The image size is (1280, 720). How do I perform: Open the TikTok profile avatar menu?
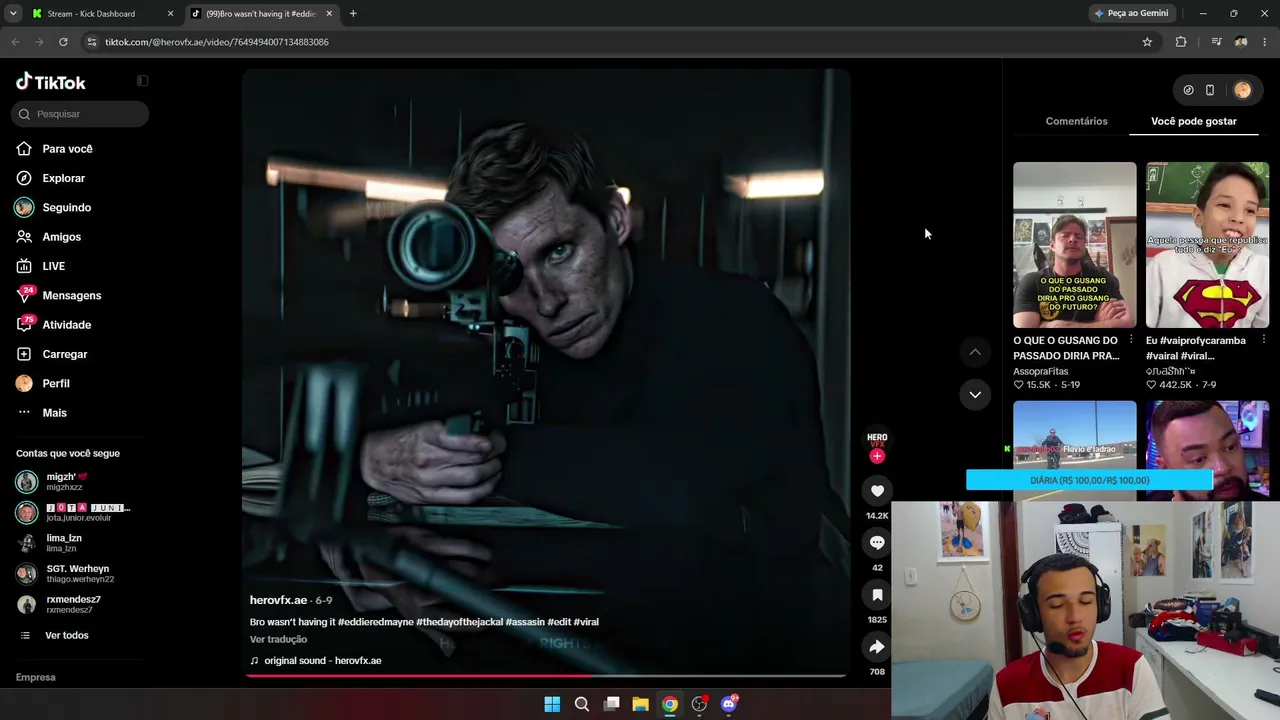coord(1242,90)
